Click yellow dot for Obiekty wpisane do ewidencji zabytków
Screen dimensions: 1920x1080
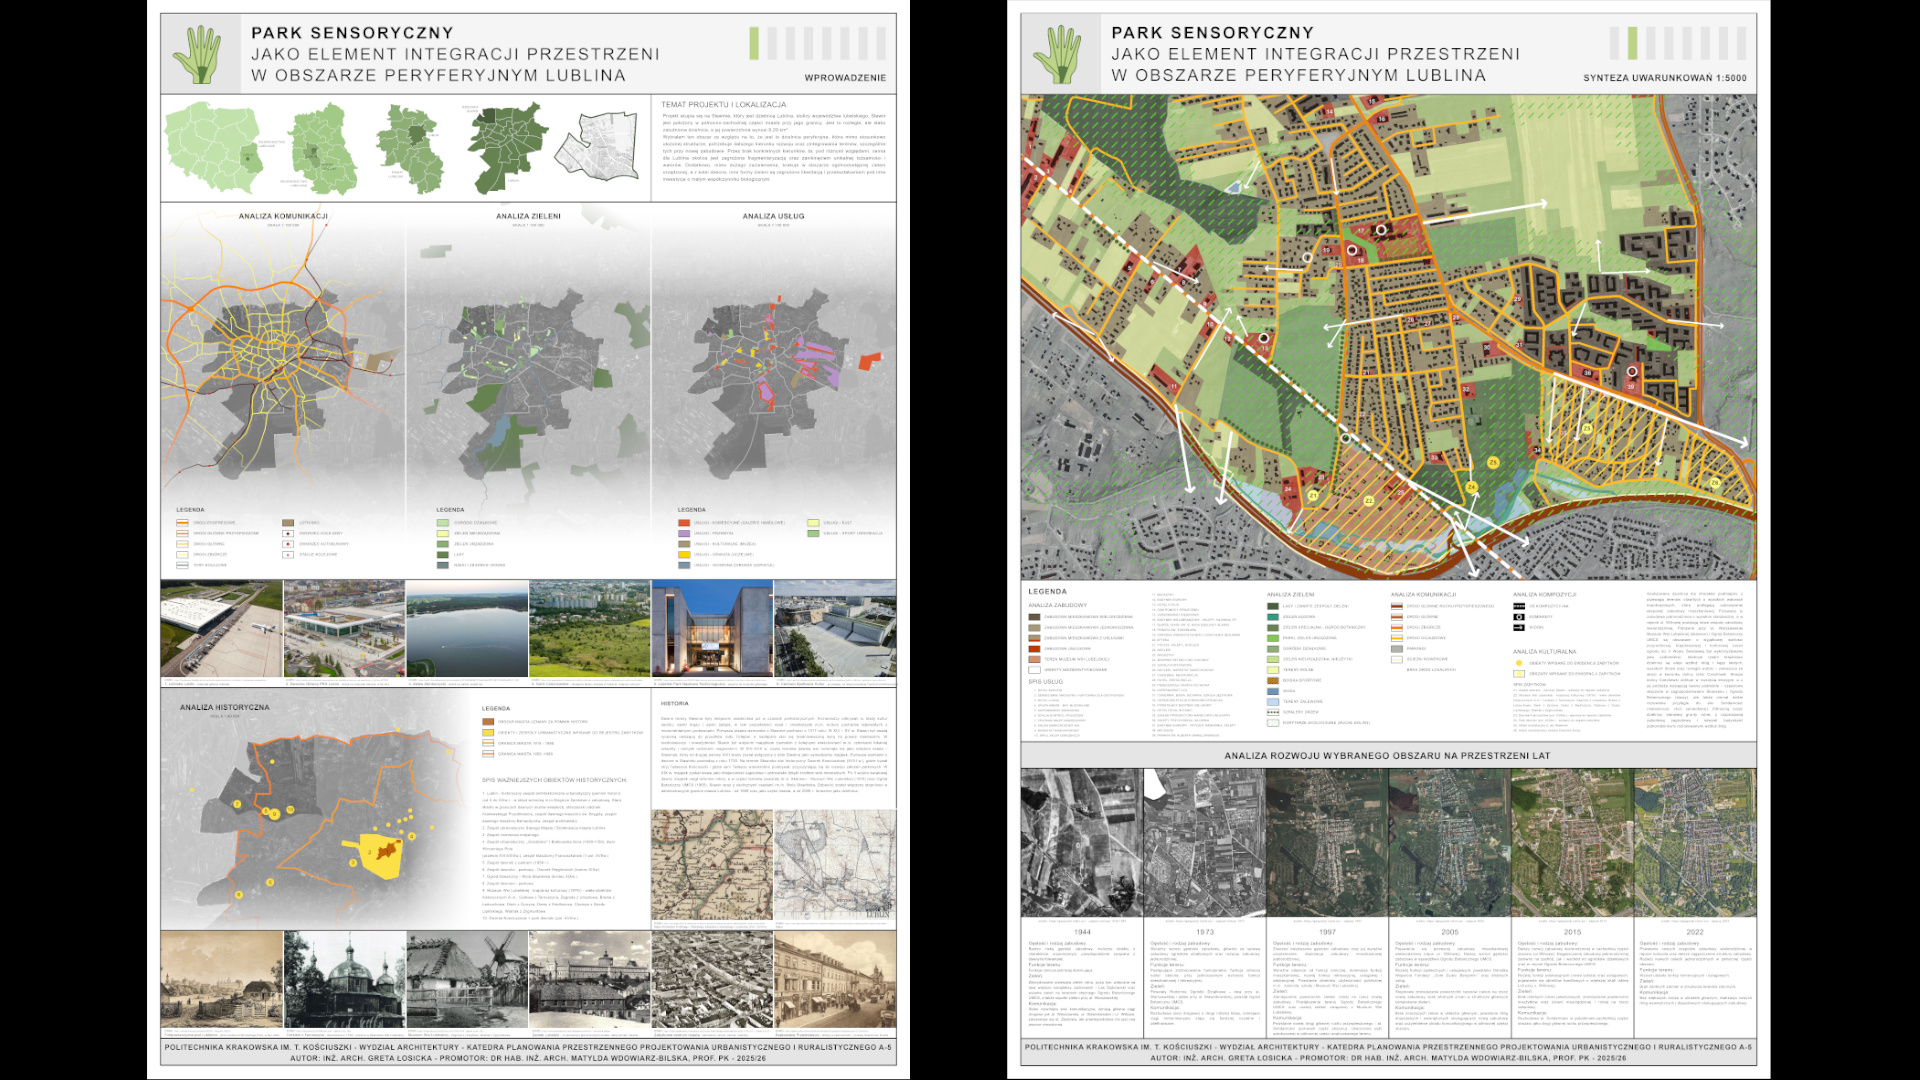(1519, 663)
